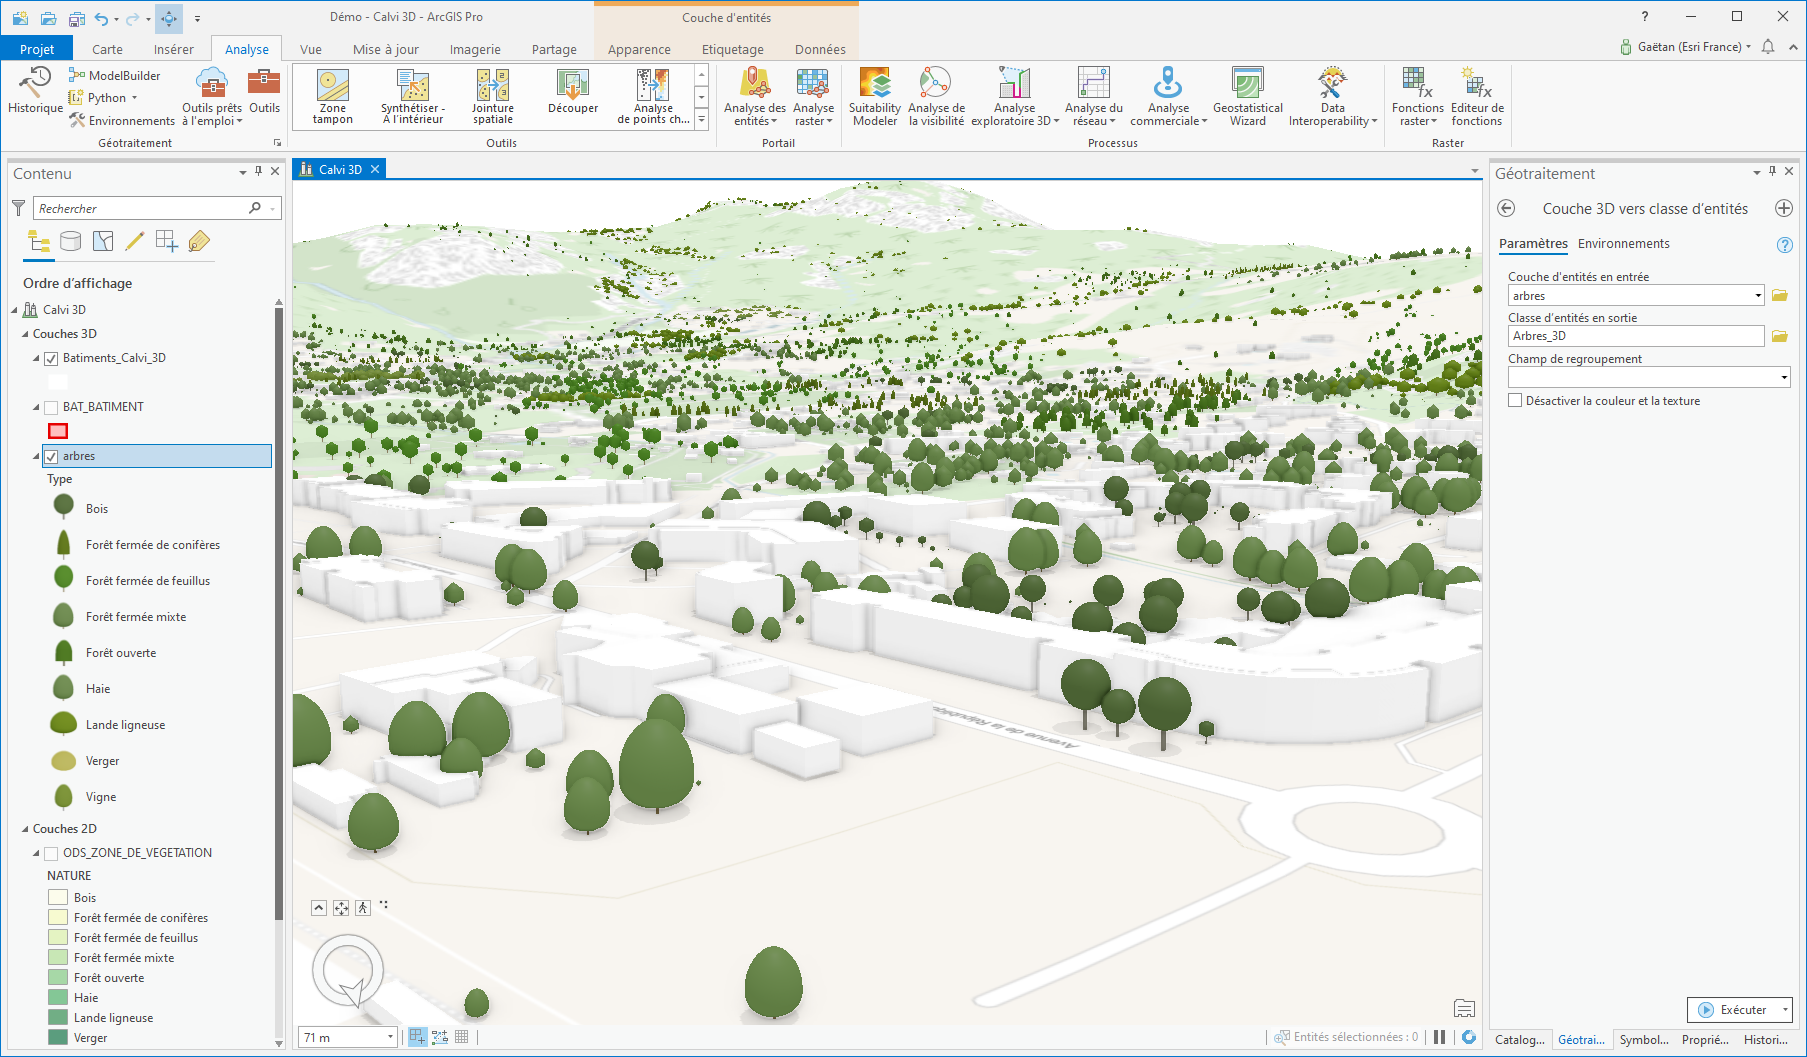The height and width of the screenshot is (1057, 1807).
Task: Show list by labeling
Action: tap(199, 241)
